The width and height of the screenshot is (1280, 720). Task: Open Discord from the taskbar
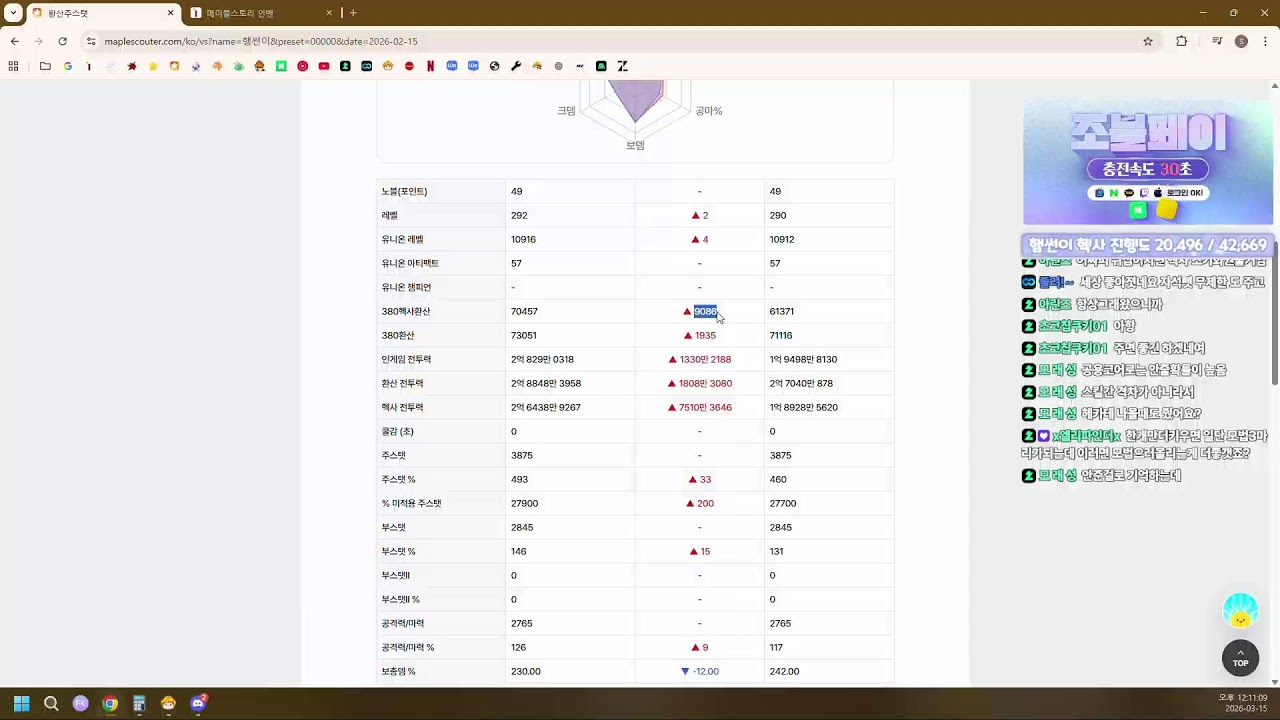click(198, 703)
